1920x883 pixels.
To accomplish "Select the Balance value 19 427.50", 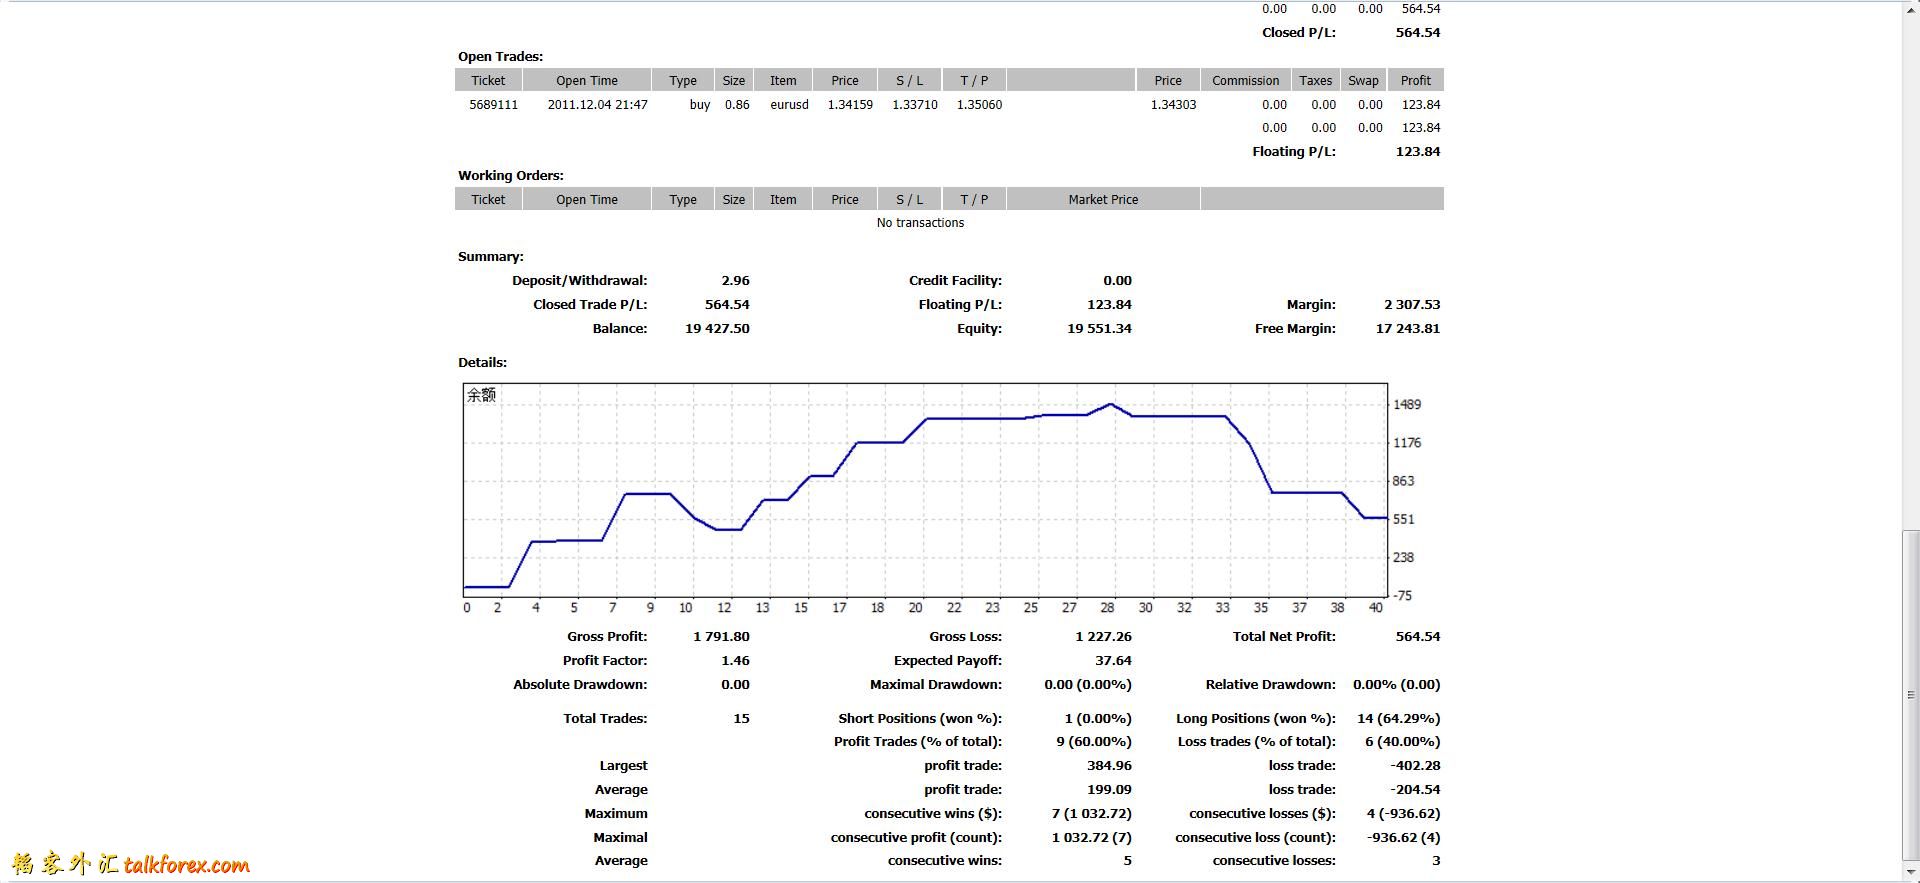I will [717, 328].
